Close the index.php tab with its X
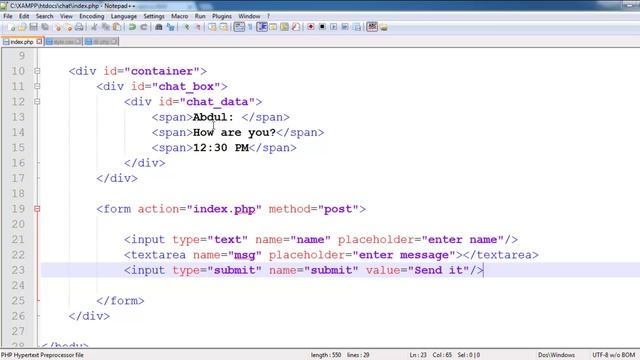 point(39,41)
